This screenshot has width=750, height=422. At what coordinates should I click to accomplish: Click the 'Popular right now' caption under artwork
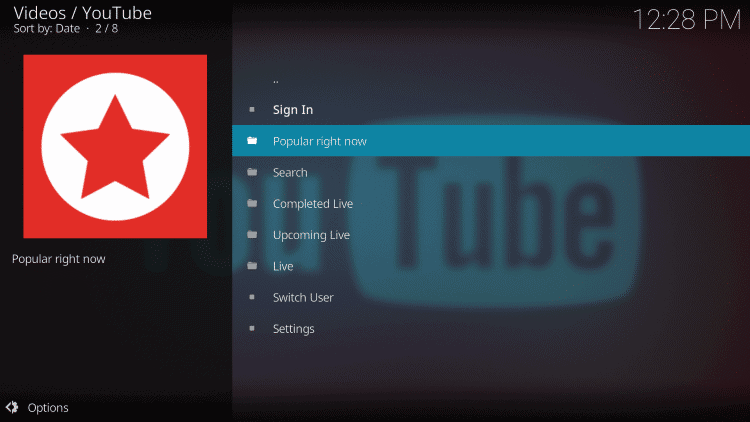tap(58, 259)
